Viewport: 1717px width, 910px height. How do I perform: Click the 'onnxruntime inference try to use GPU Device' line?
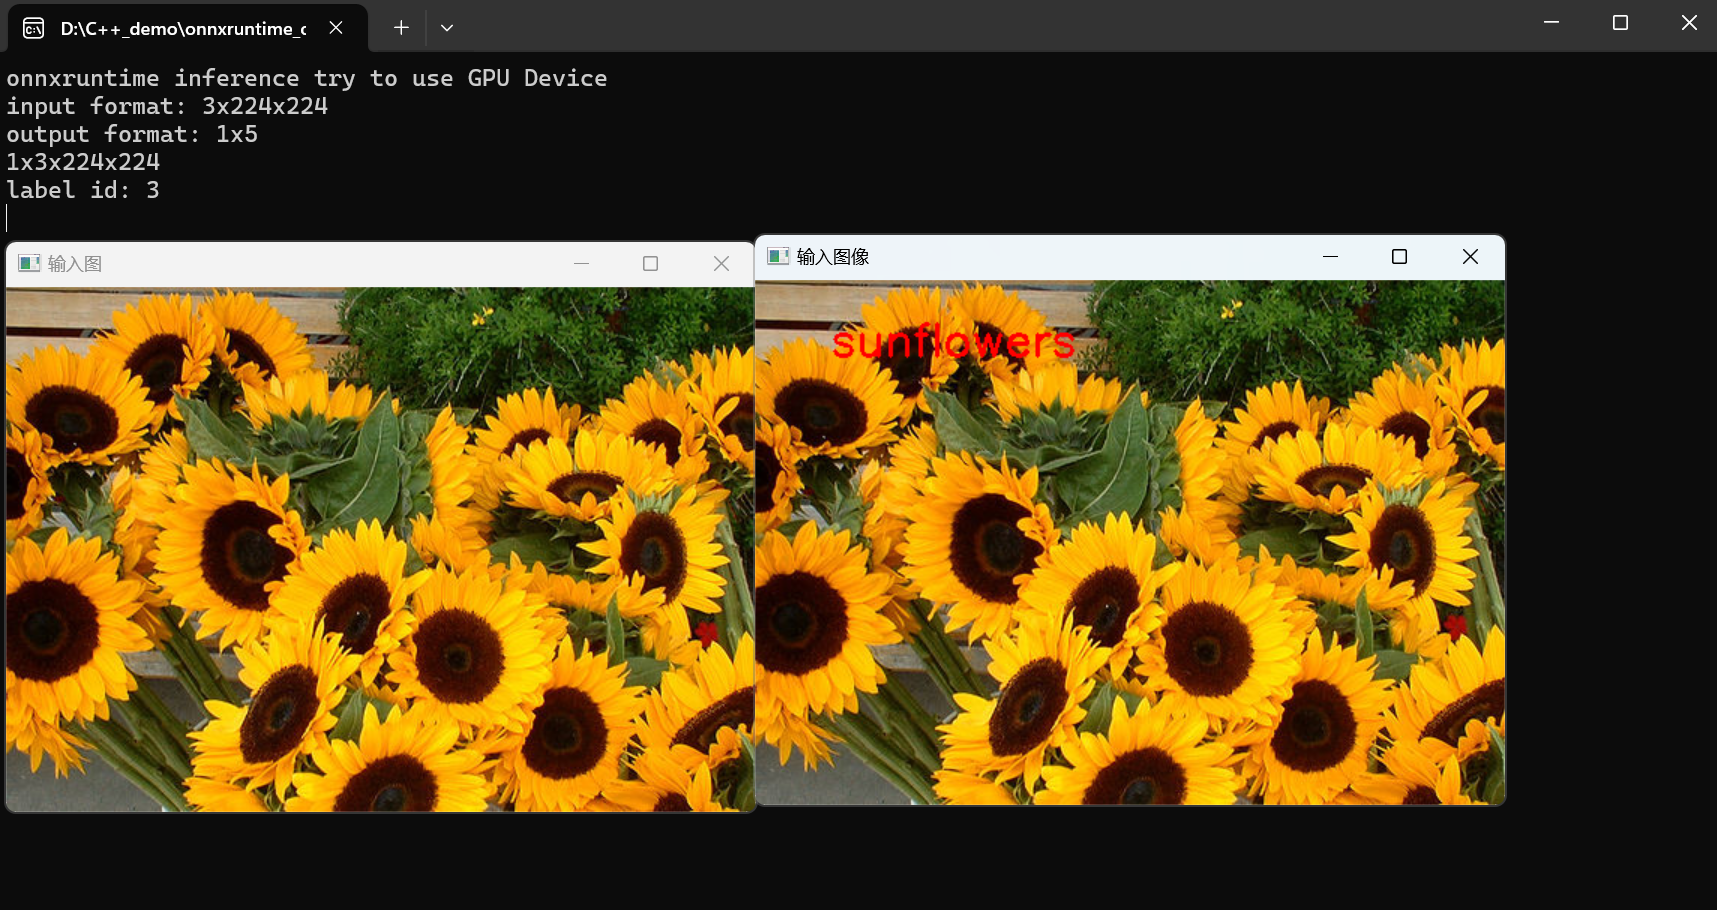coord(307,78)
